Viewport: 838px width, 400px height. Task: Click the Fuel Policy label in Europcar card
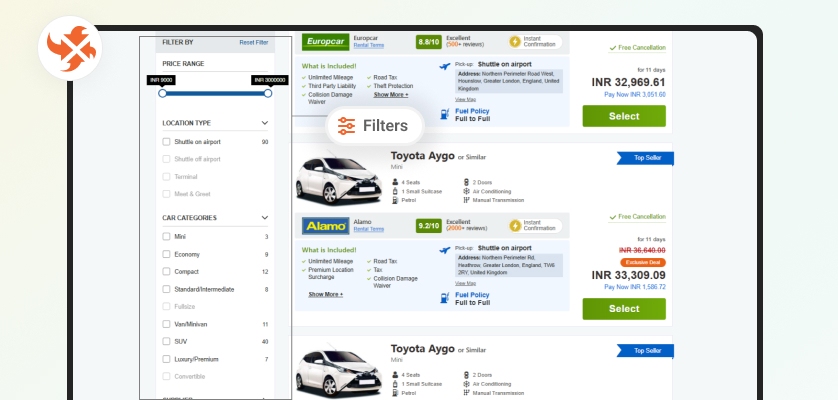click(472, 111)
